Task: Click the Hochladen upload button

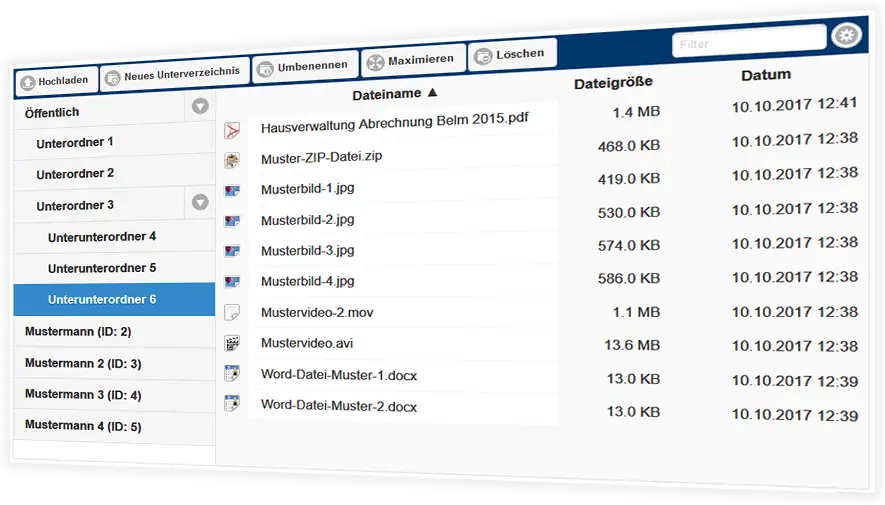Action: pyautogui.click(x=56, y=81)
